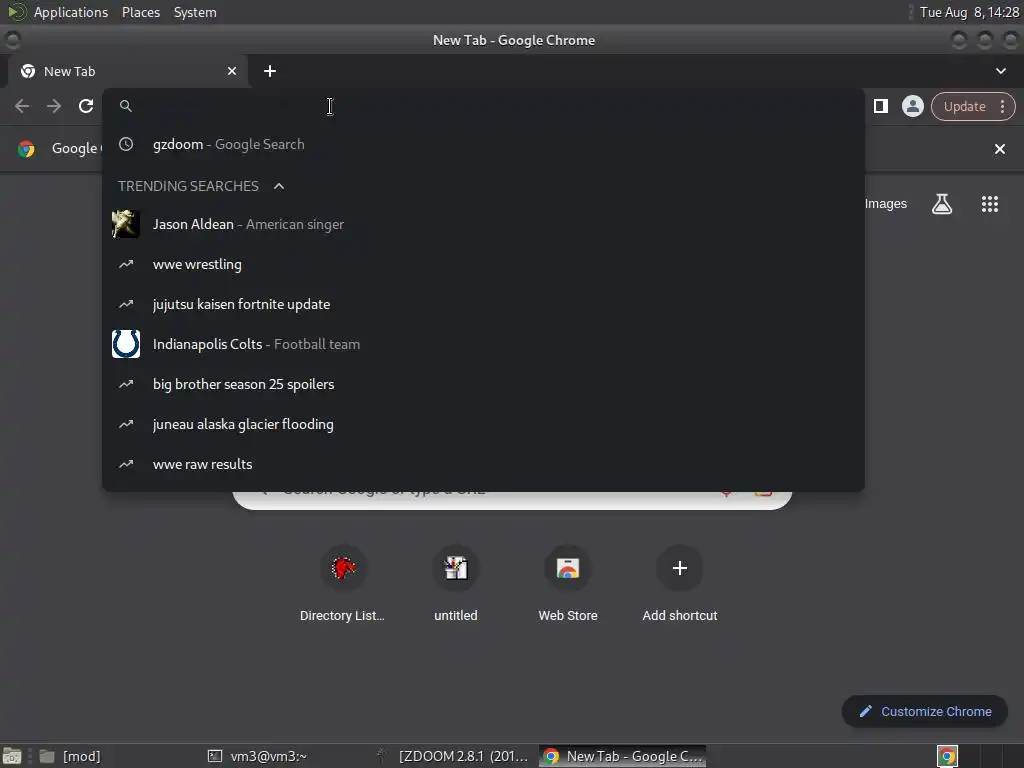Viewport: 1024px width, 768px height.
Task: Click the clock Tue Aug 8 14:28
Action: pyautogui.click(x=969, y=12)
